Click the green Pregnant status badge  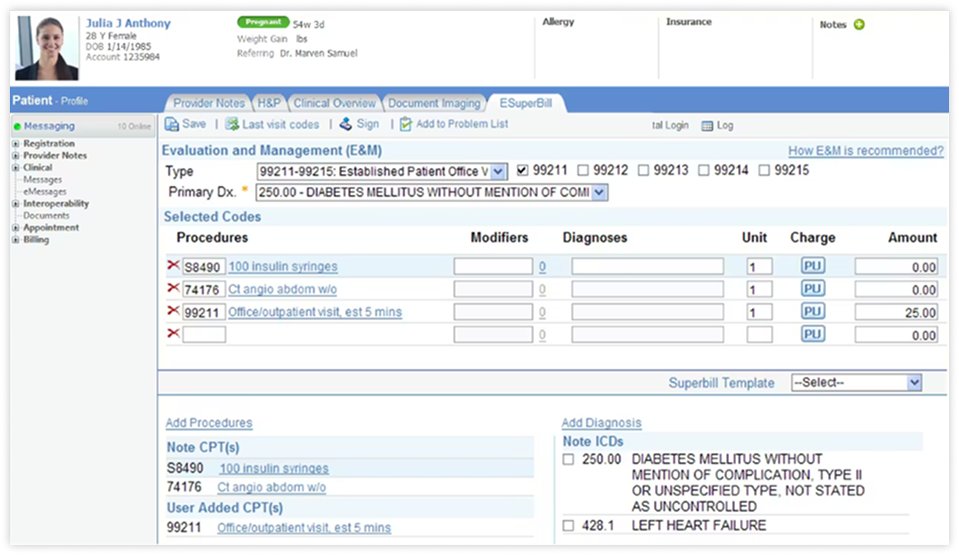[263, 22]
